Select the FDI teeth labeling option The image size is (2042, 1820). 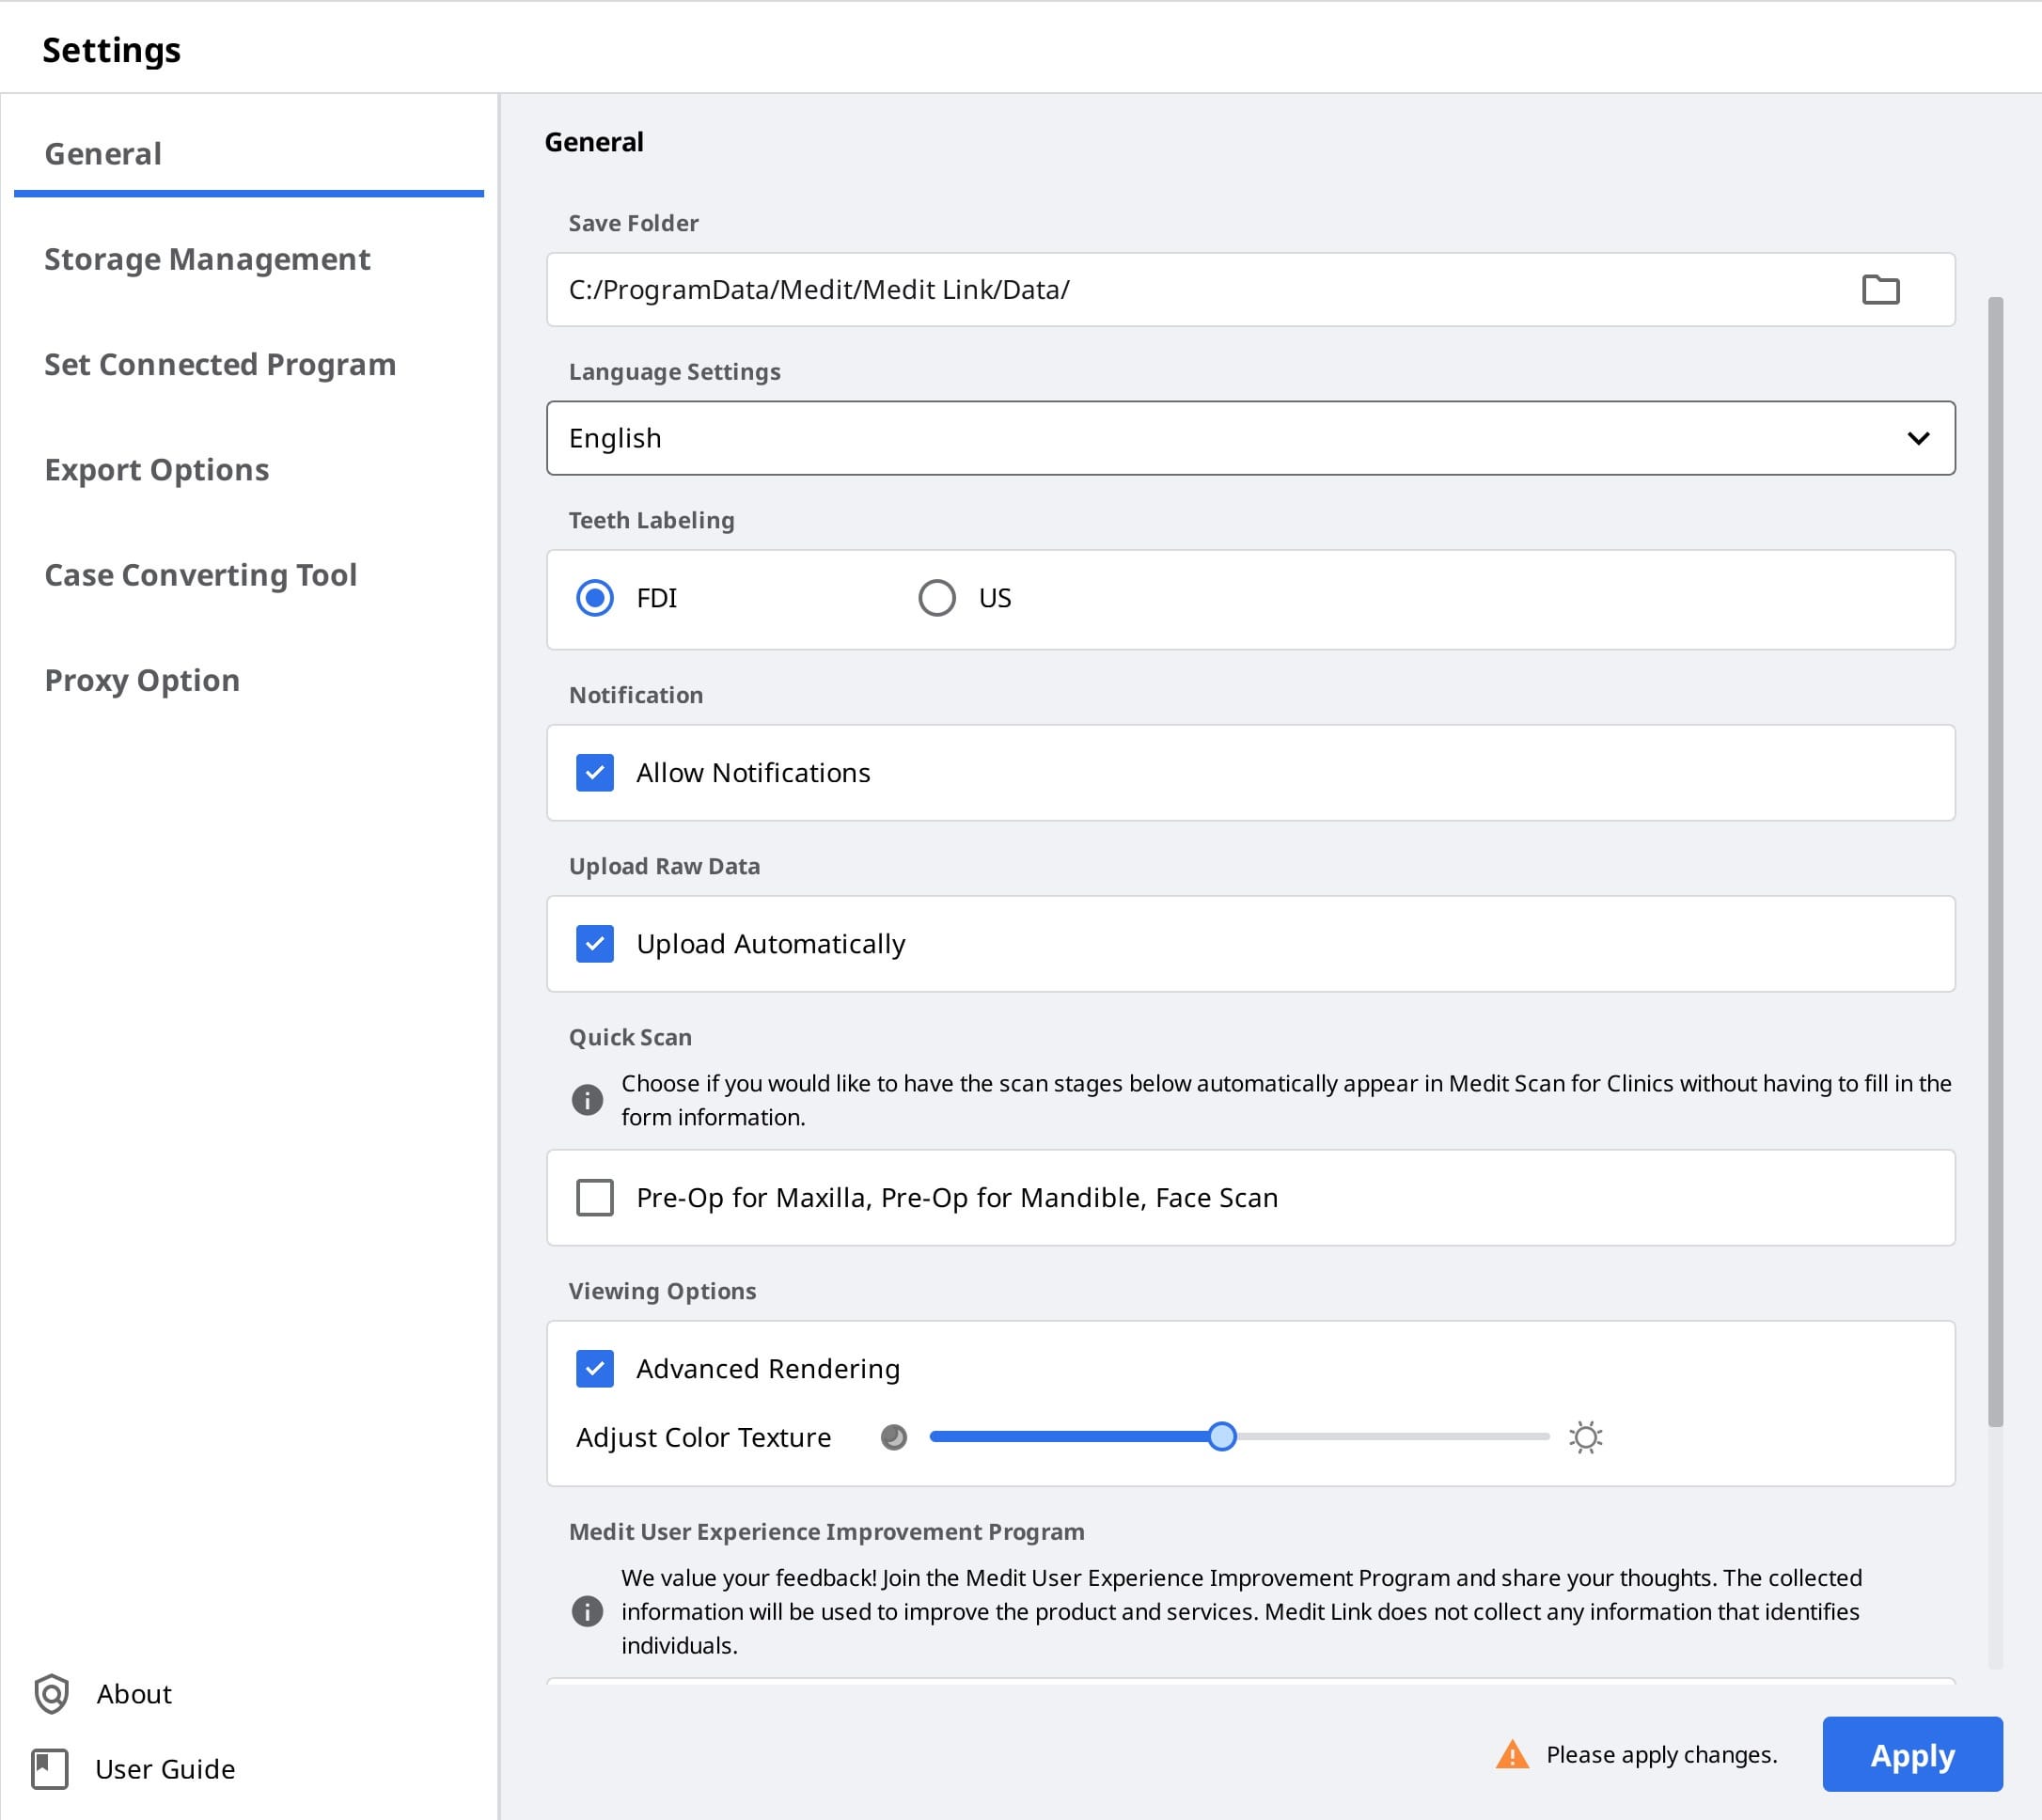coord(595,598)
